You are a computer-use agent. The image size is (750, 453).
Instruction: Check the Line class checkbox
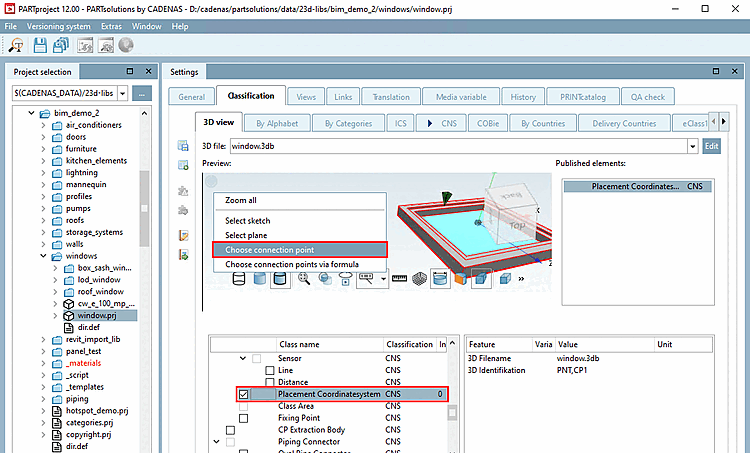coord(270,371)
